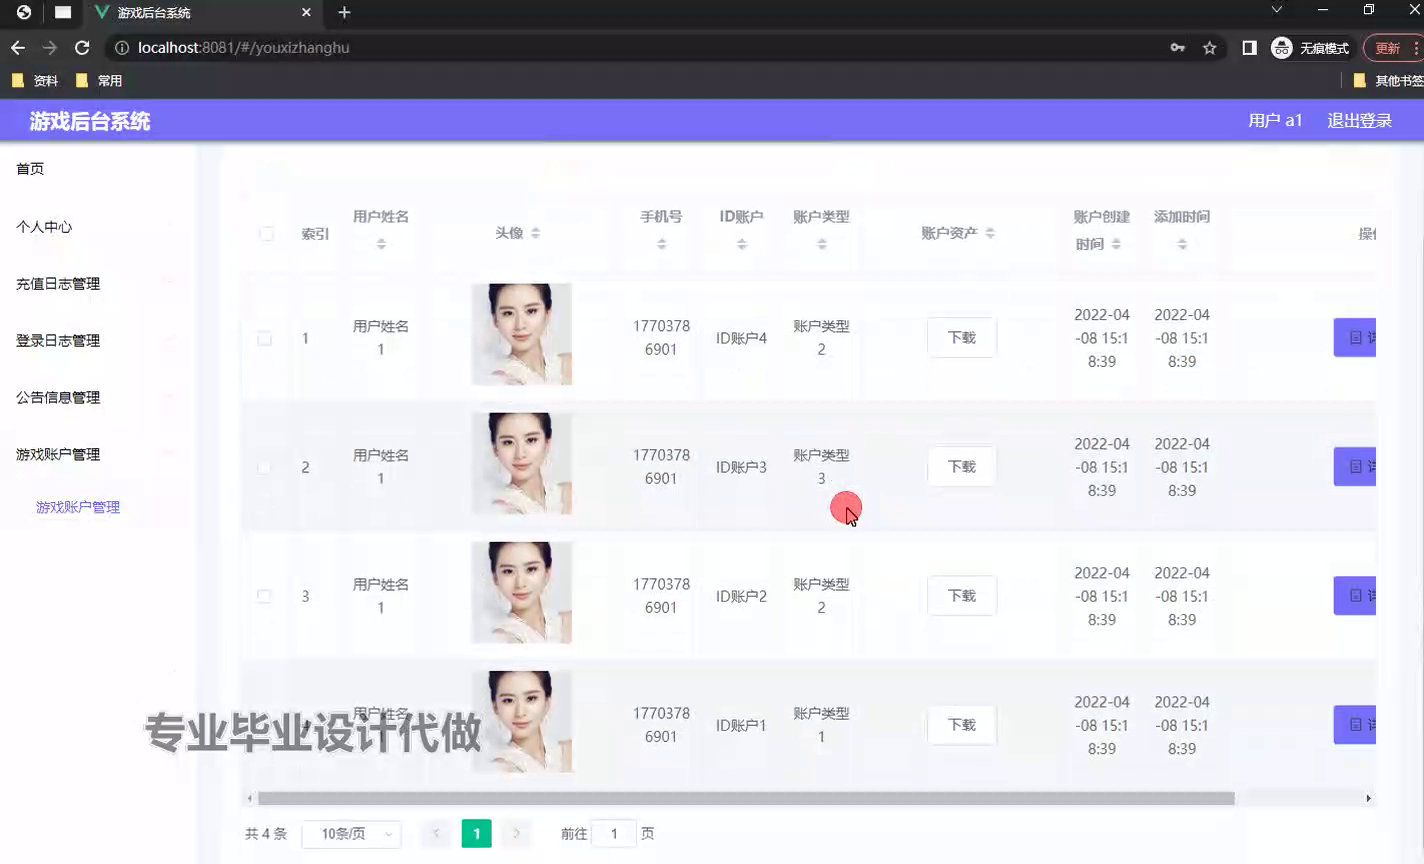Image resolution: width=1424 pixels, height=864 pixels.
Task: Click the 用户 a1 label in header
Action: (x=1275, y=120)
